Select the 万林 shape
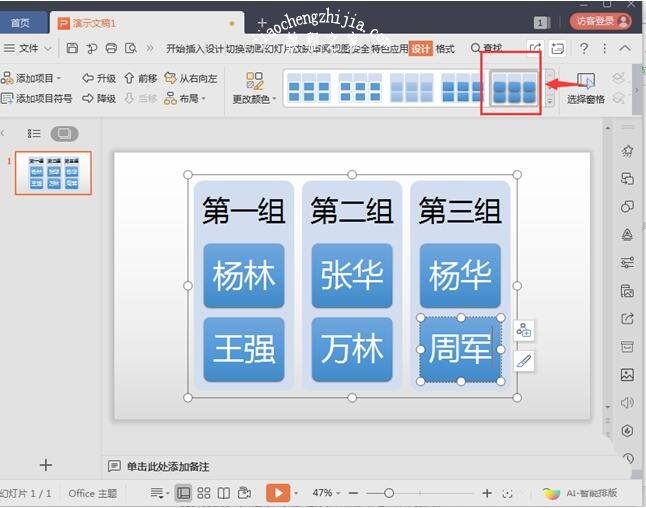 [x=352, y=349]
